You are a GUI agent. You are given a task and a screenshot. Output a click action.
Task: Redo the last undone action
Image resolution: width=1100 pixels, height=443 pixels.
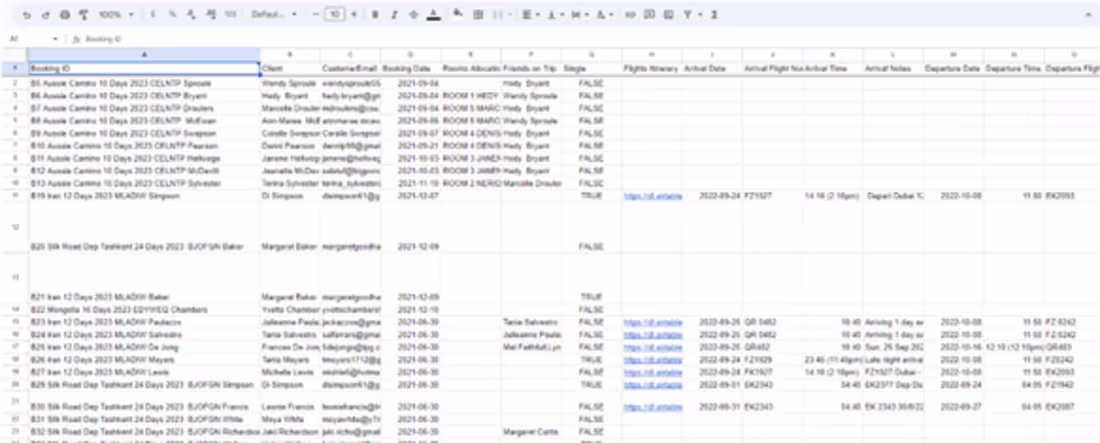pos(46,15)
